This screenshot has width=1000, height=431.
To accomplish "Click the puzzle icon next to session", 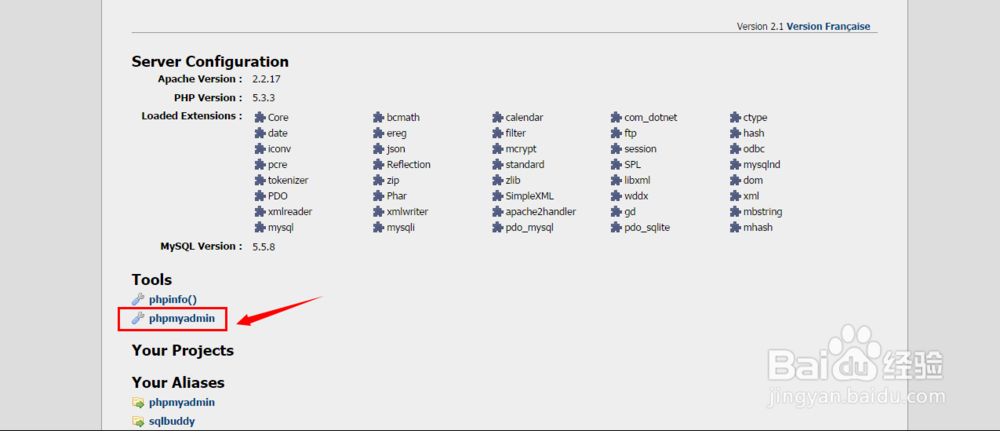I will (x=616, y=149).
